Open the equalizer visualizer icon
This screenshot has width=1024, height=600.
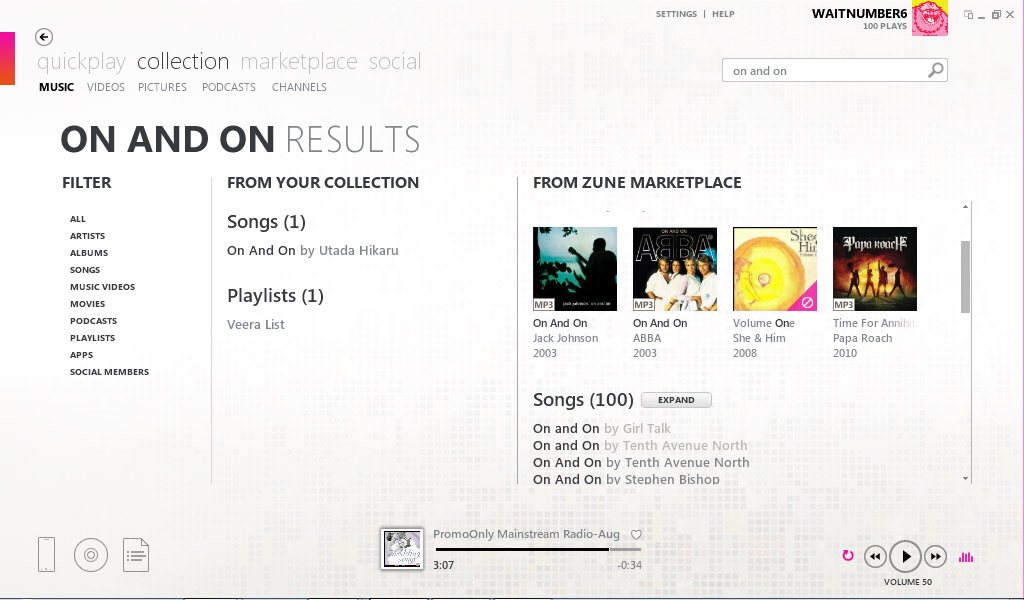point(966,557)
